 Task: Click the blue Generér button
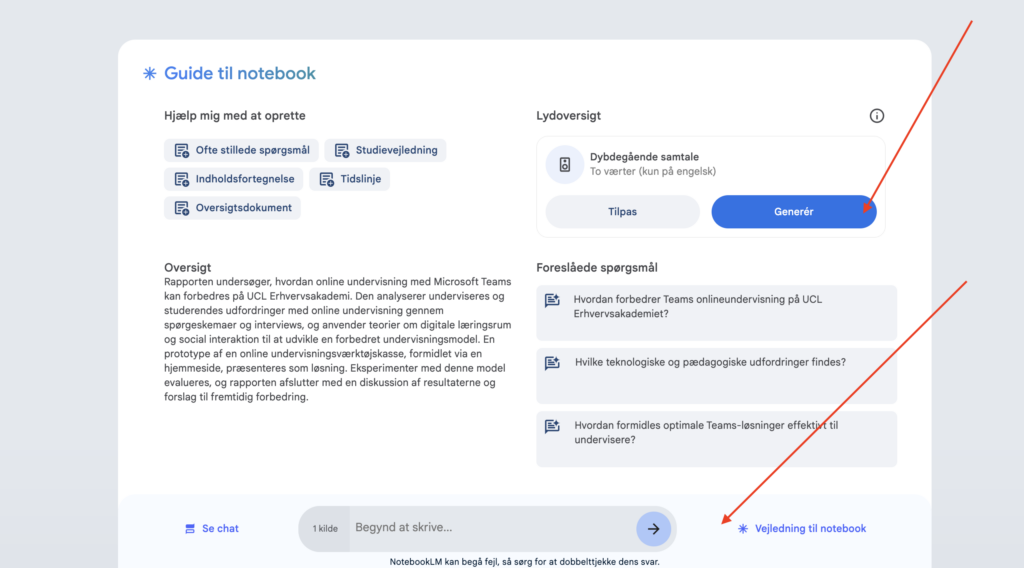pyautogui.click(x=793, y=212)
